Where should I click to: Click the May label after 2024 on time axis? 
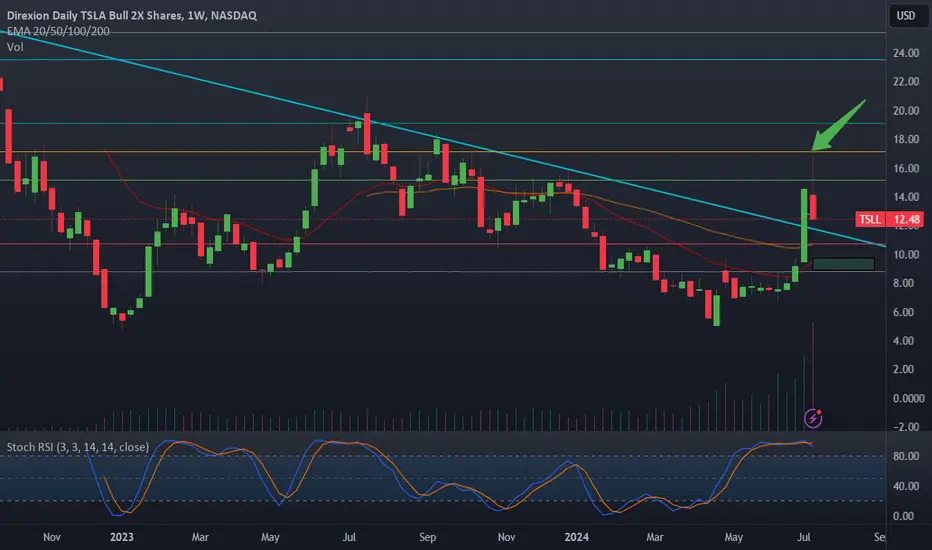733,537
